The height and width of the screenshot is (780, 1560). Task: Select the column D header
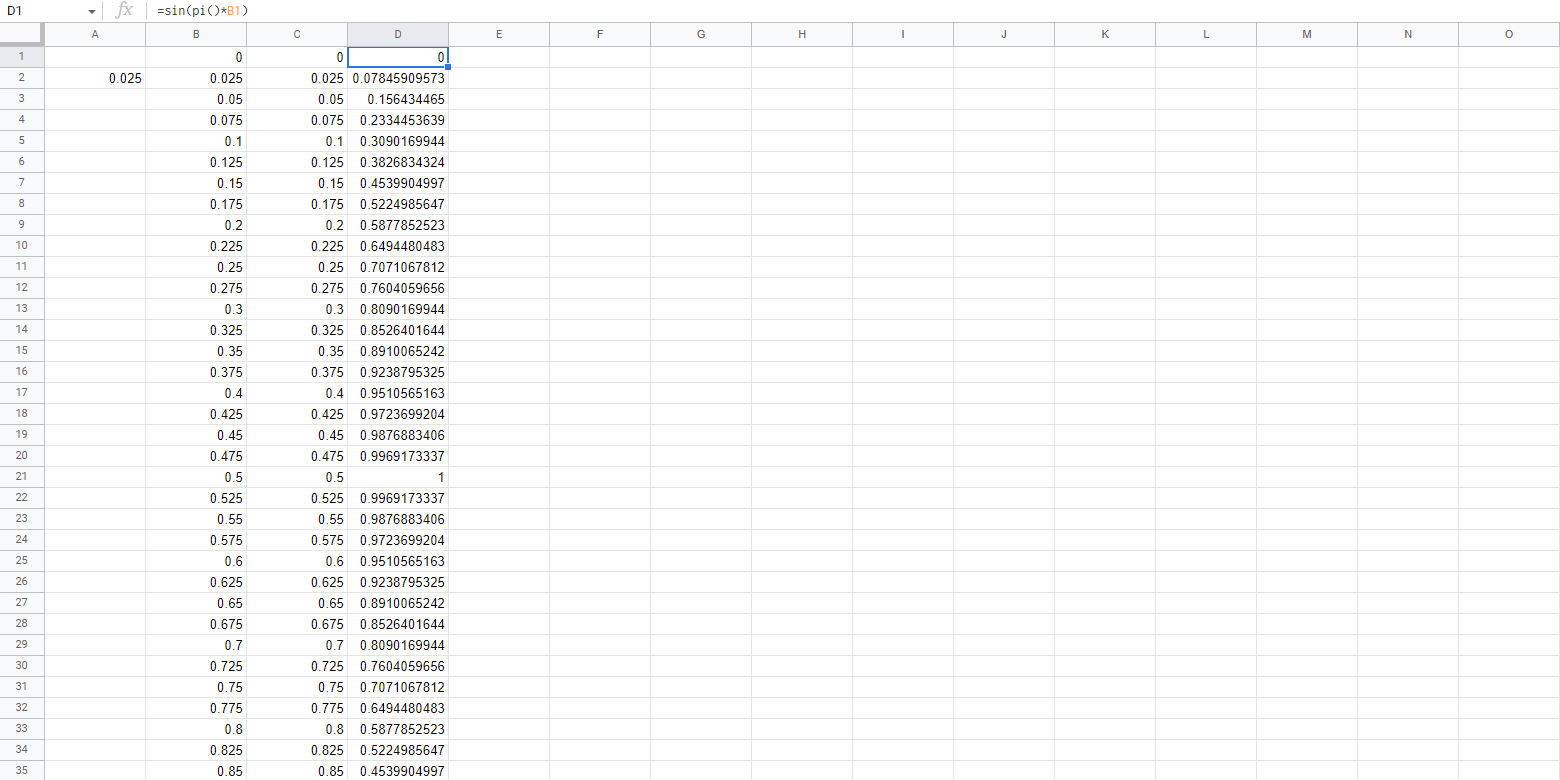tap(398, 33)
